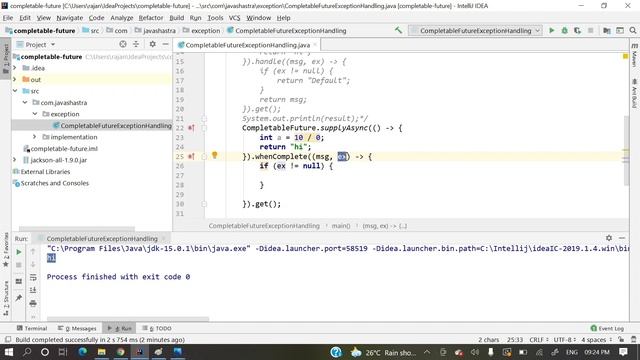
Task: Open the Terminal tool window
Action: [32, 328]
